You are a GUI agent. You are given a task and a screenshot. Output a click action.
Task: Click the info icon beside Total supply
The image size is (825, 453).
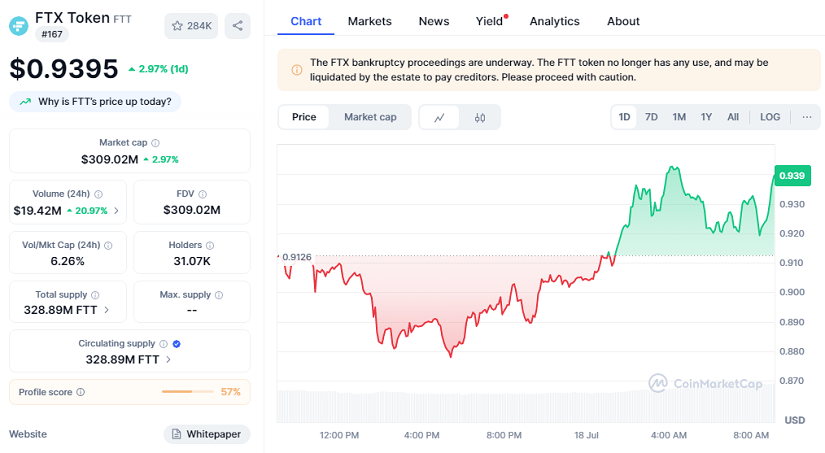95,295
